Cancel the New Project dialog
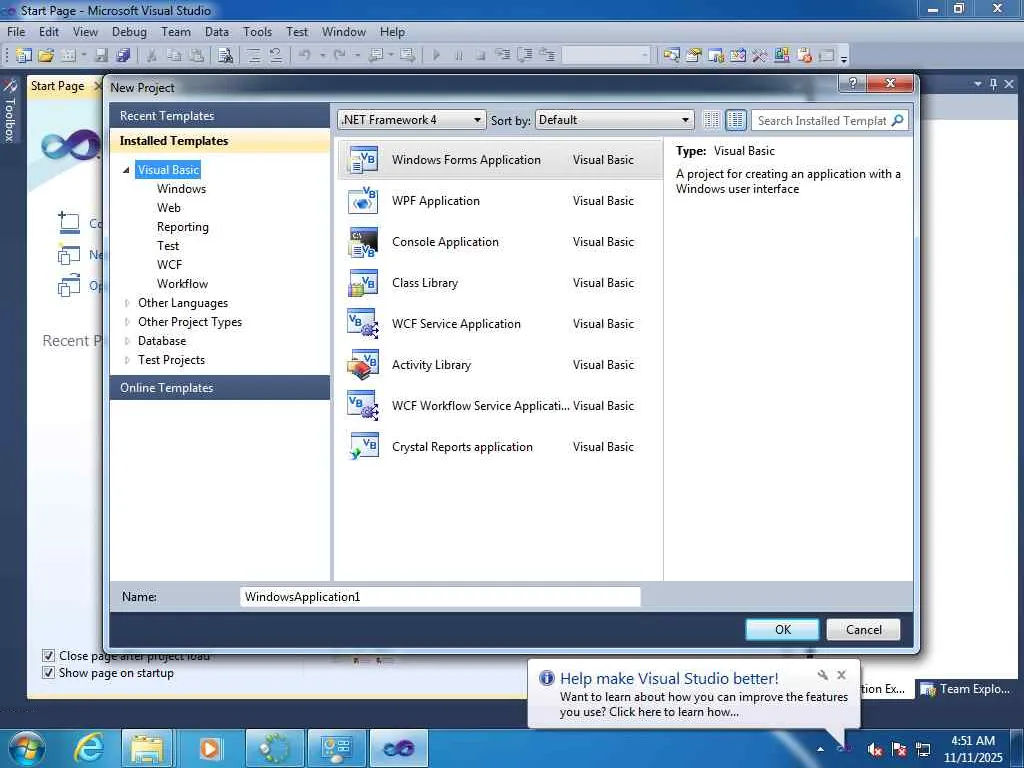 863,630
